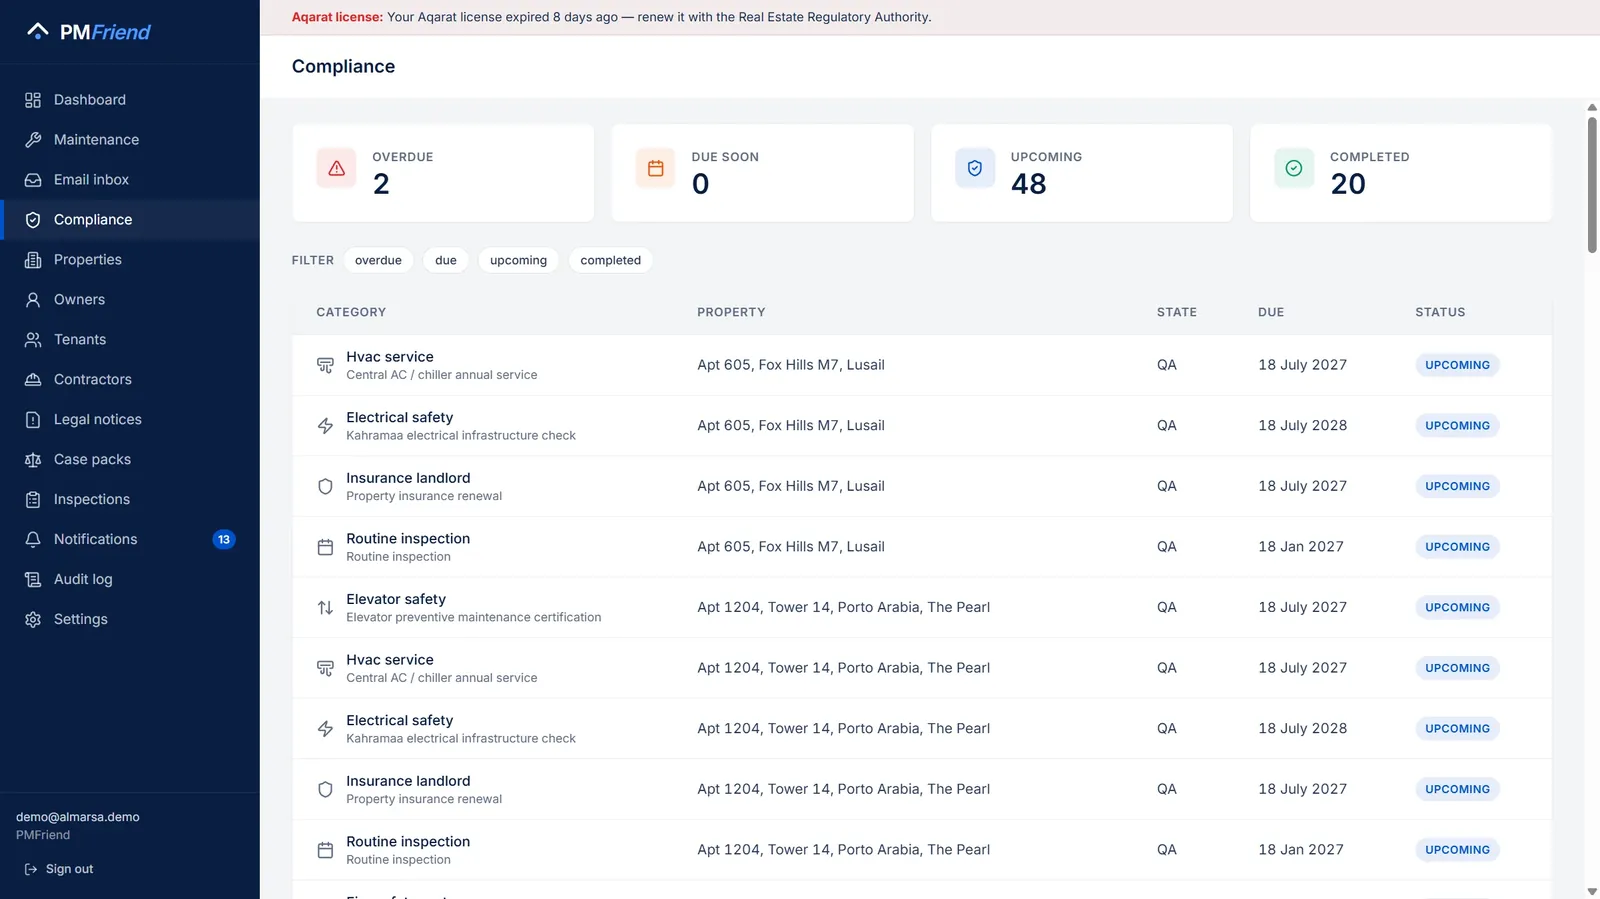
Task: Click the Legal notices document icon
Action: coord(33,420)
